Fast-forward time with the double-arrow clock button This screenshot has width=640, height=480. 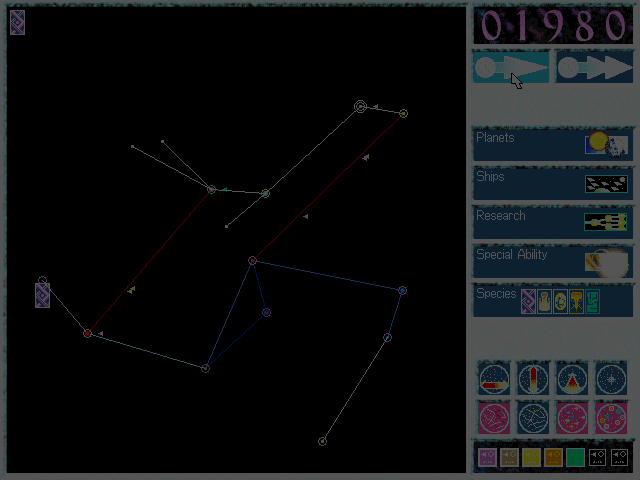coord(595,67)
